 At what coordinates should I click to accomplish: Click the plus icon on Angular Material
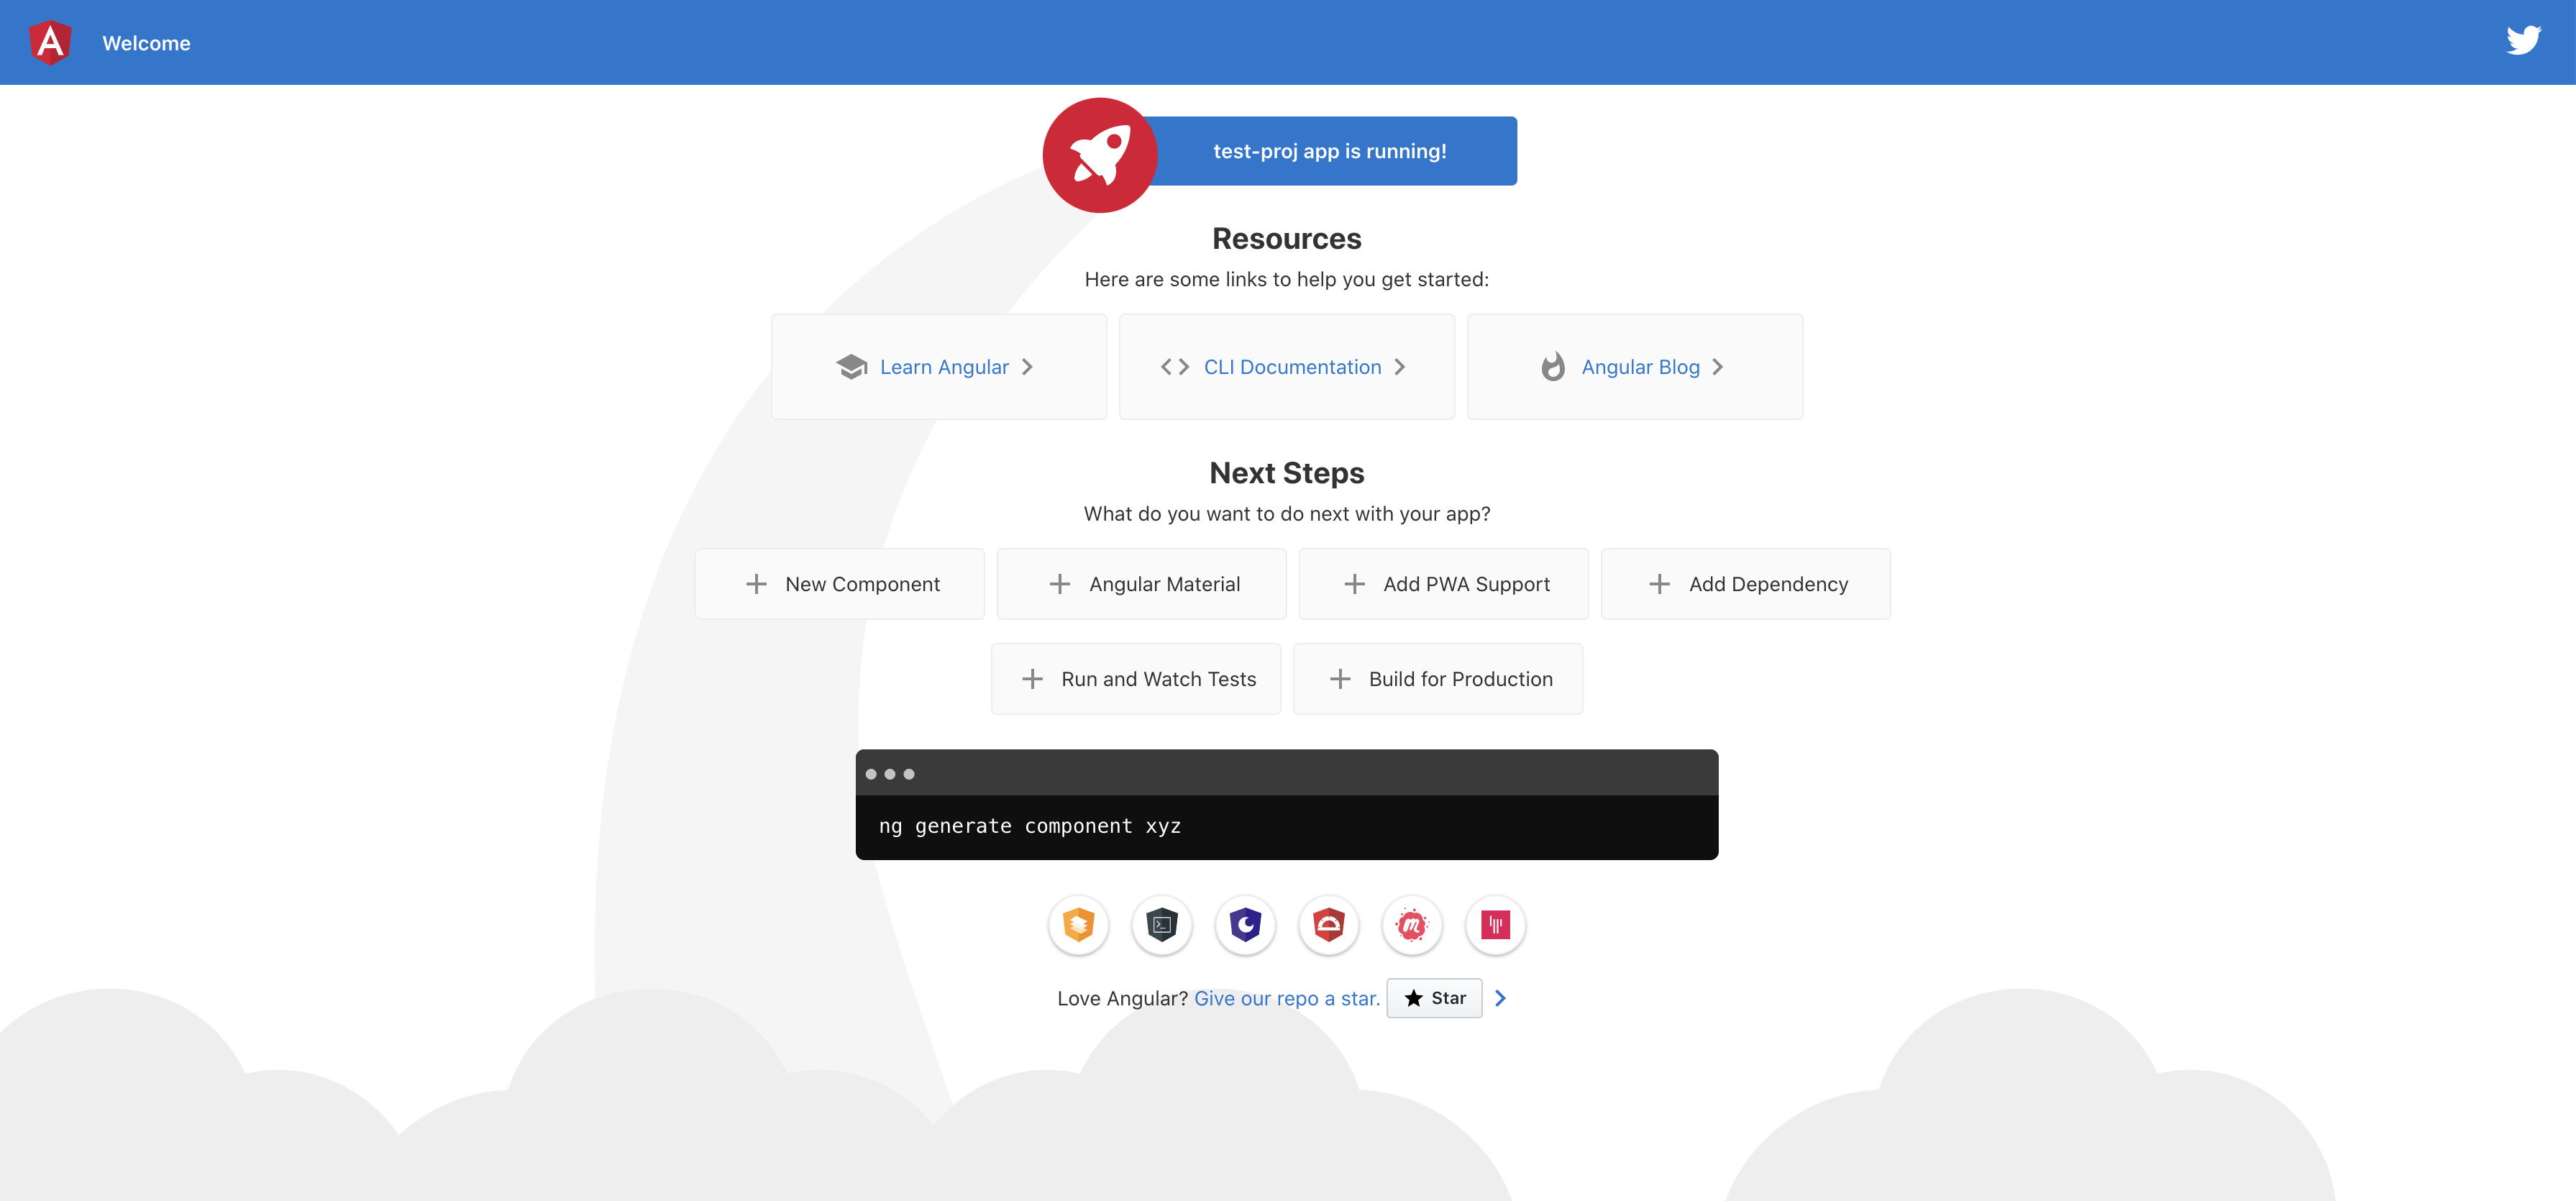[x=1060, y=584]
